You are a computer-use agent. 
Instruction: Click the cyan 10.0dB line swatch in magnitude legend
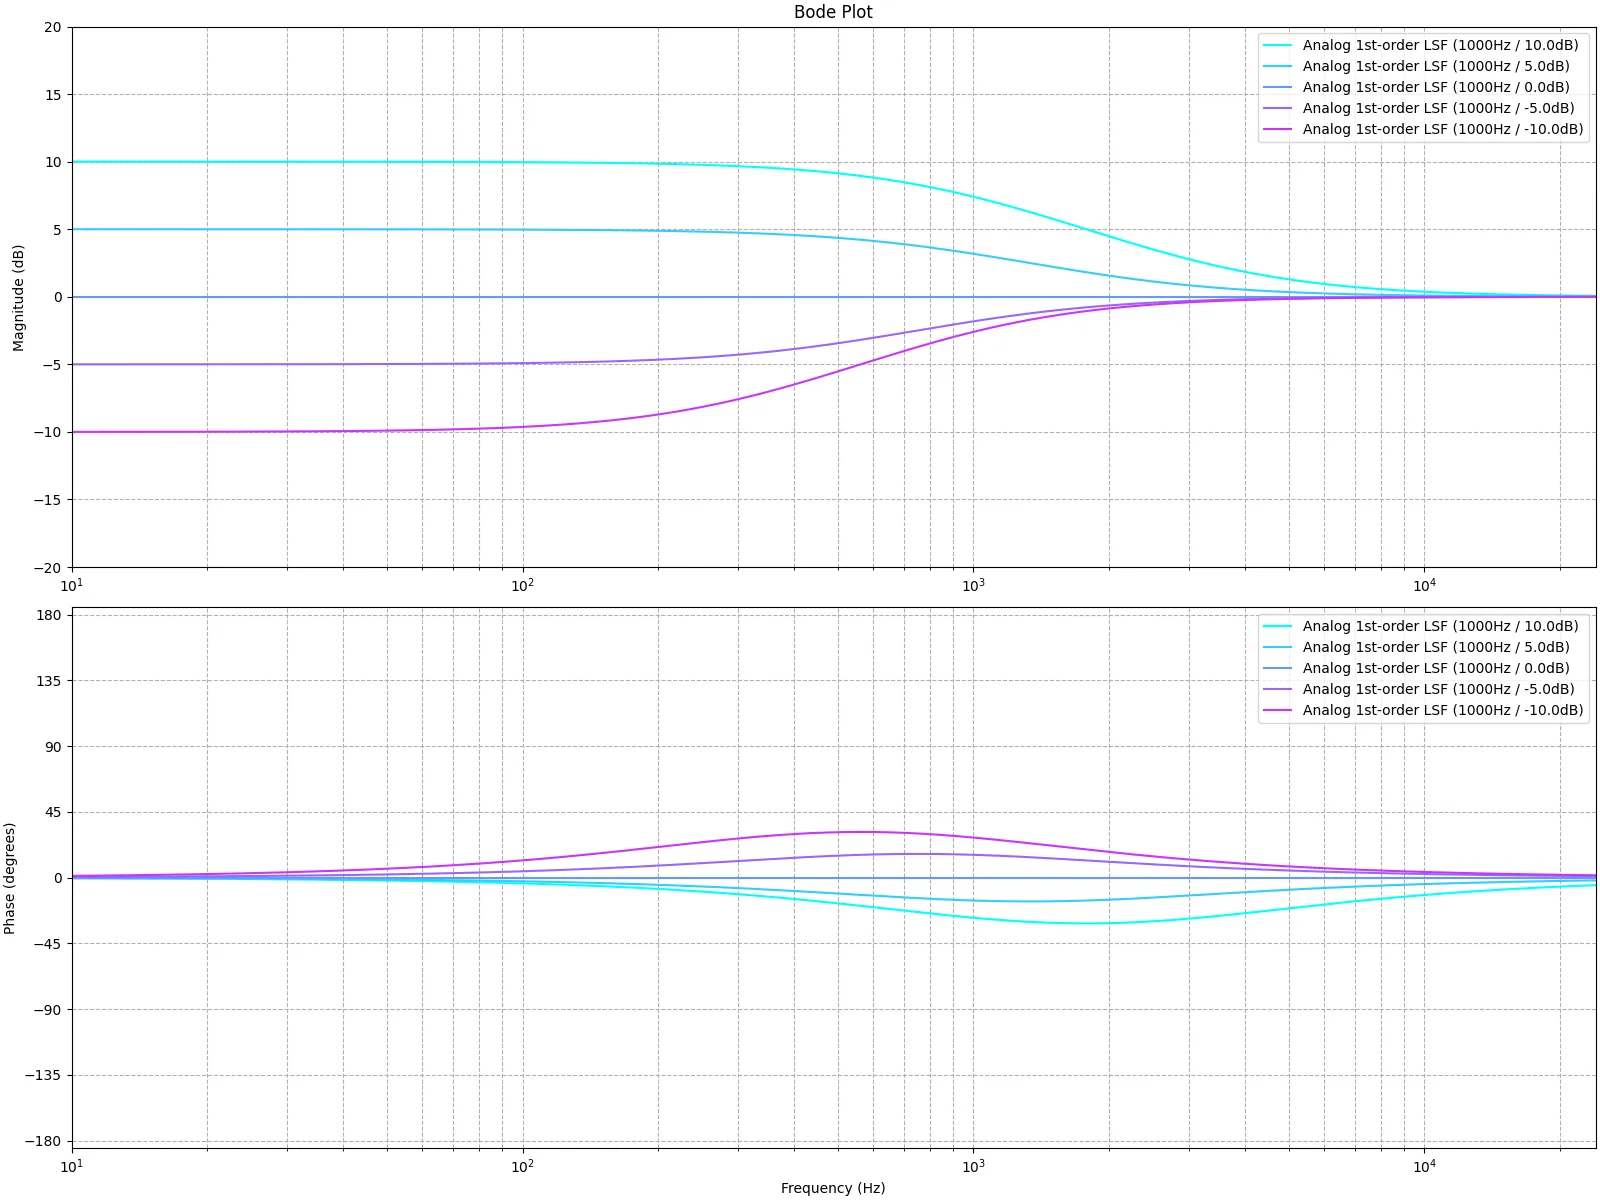click(x=1277, y=45)
